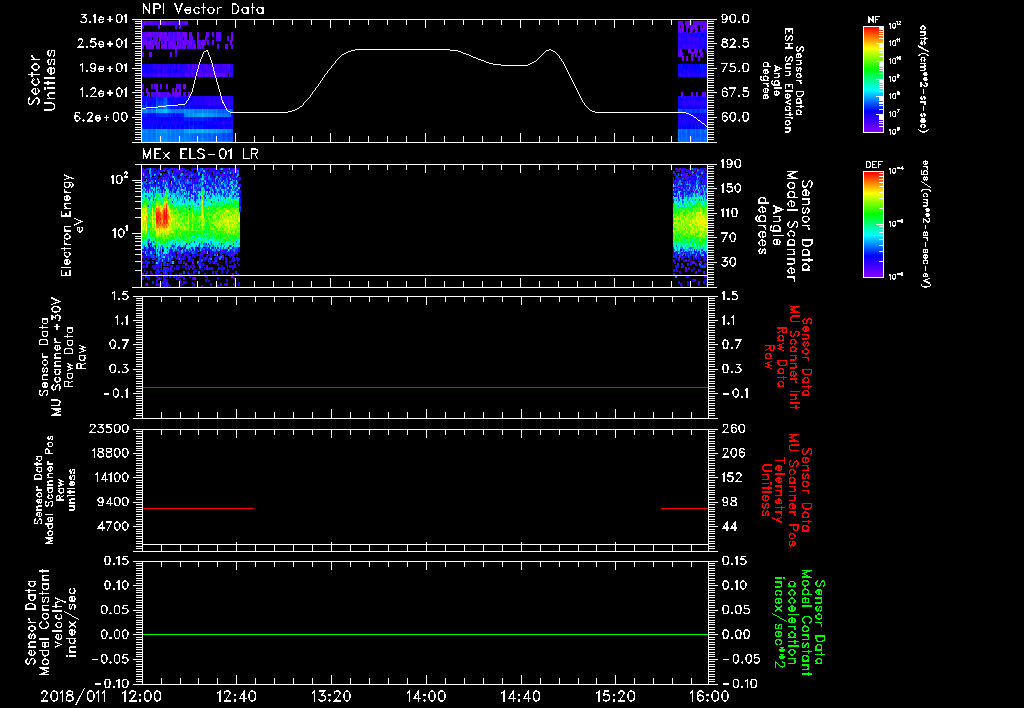
Task: Click the "ESH Sun Elevation Angle" axis label
Action: pyautogui.click(x=782, y=80)
